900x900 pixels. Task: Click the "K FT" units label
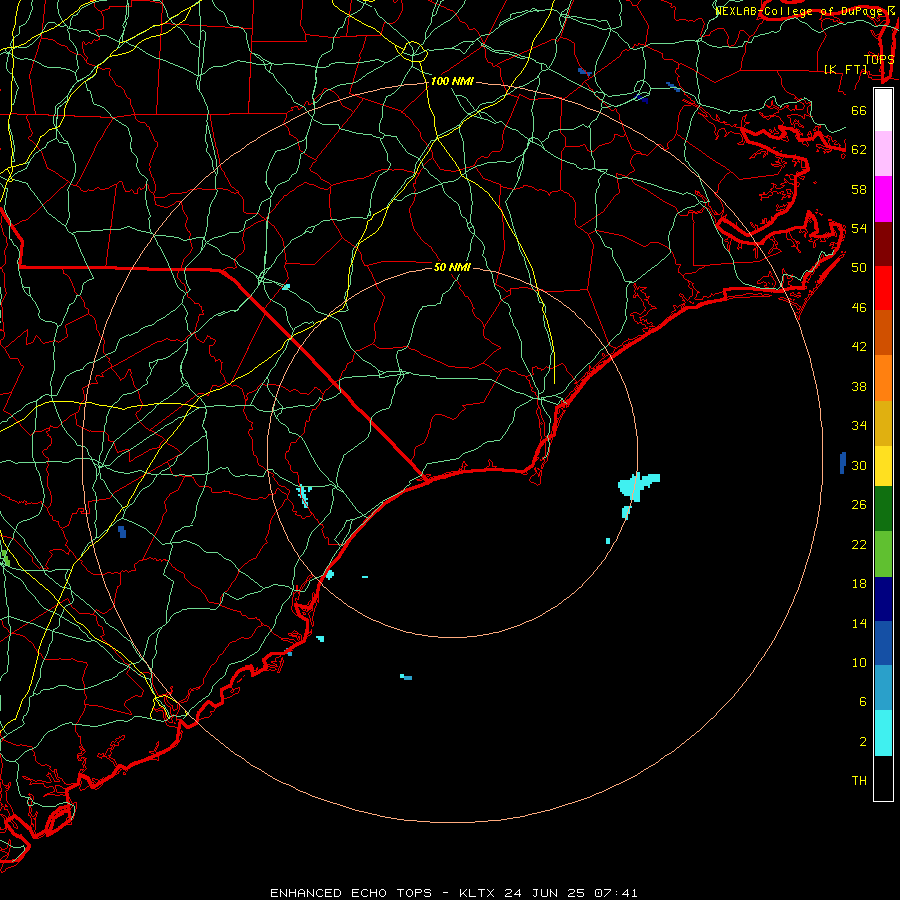846,69
